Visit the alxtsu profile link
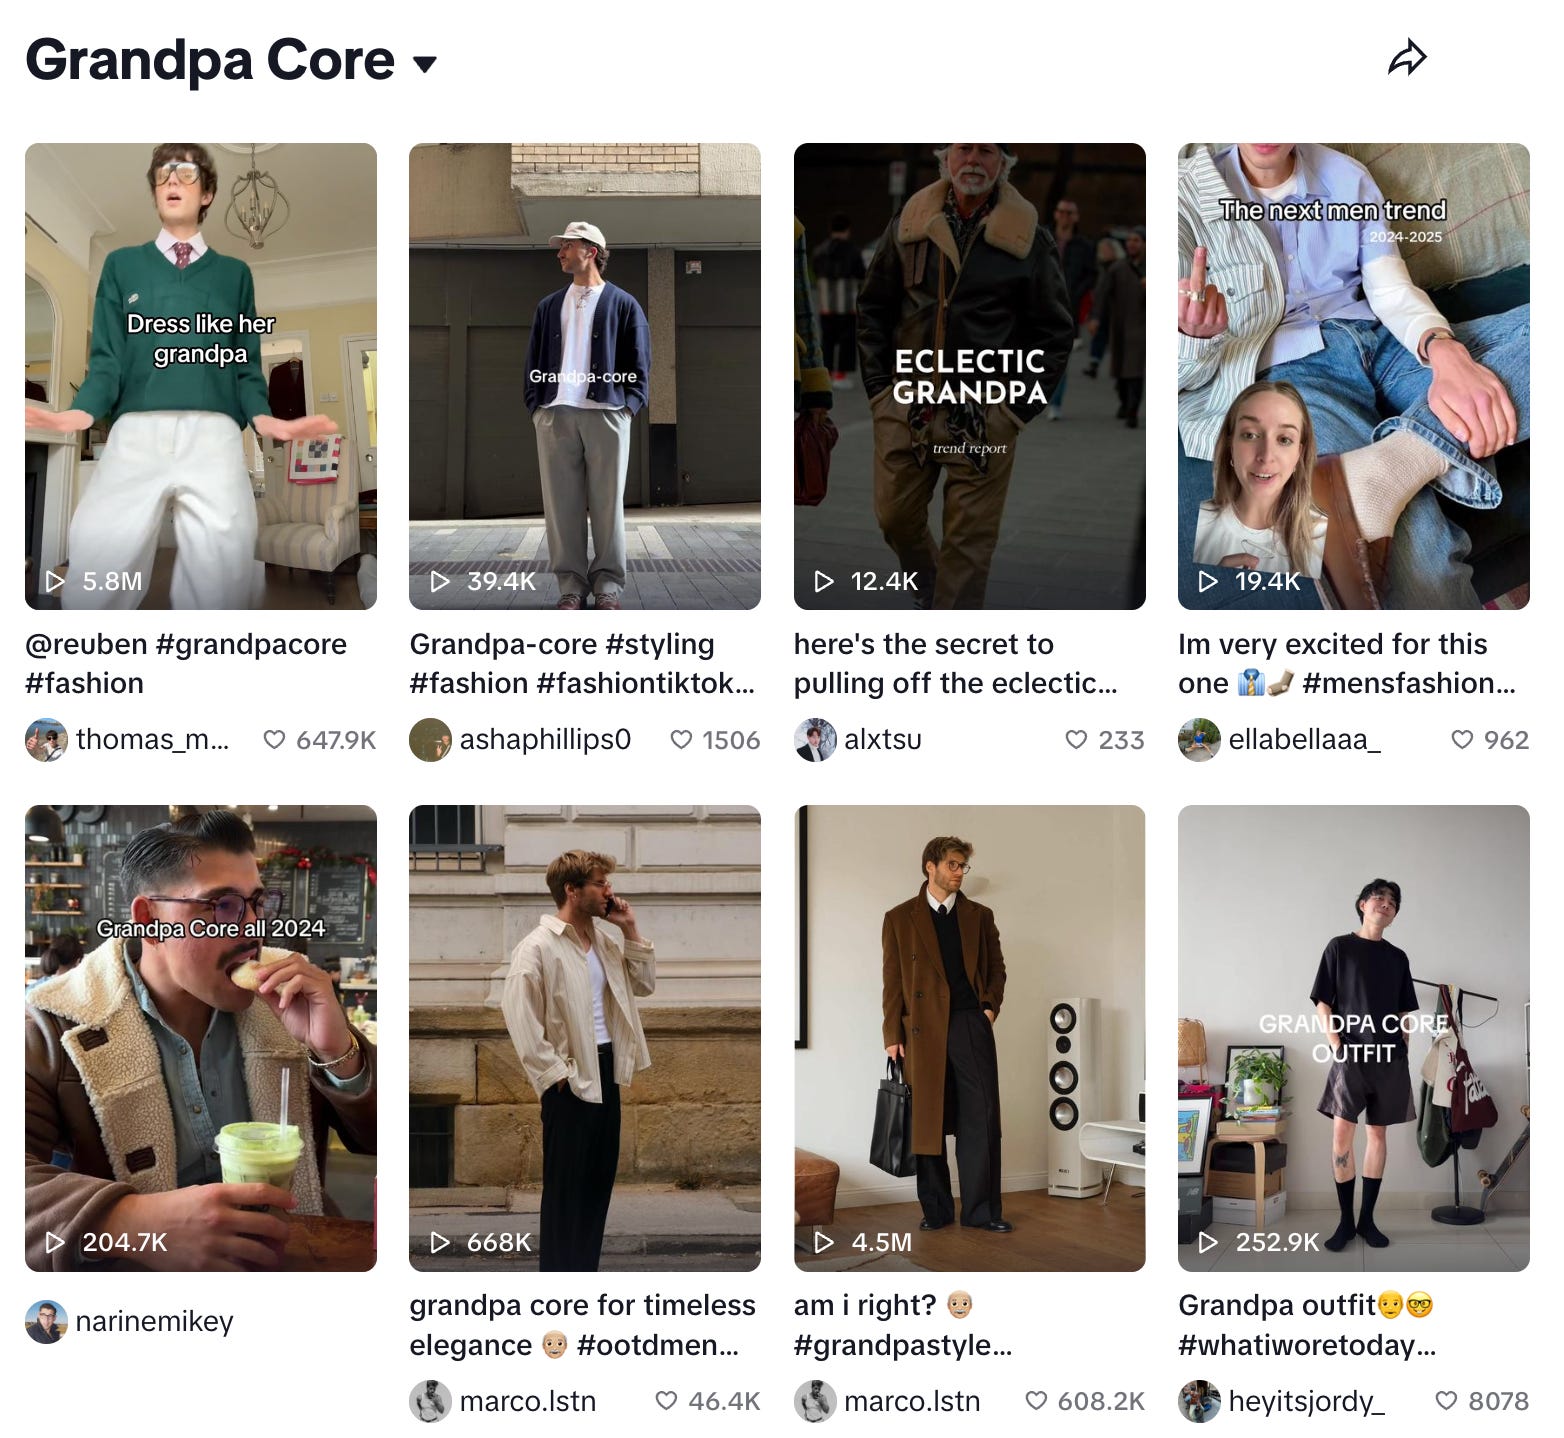This screenshot has width=1564, height=1438. pyautogui.click(x=883, y=739)
